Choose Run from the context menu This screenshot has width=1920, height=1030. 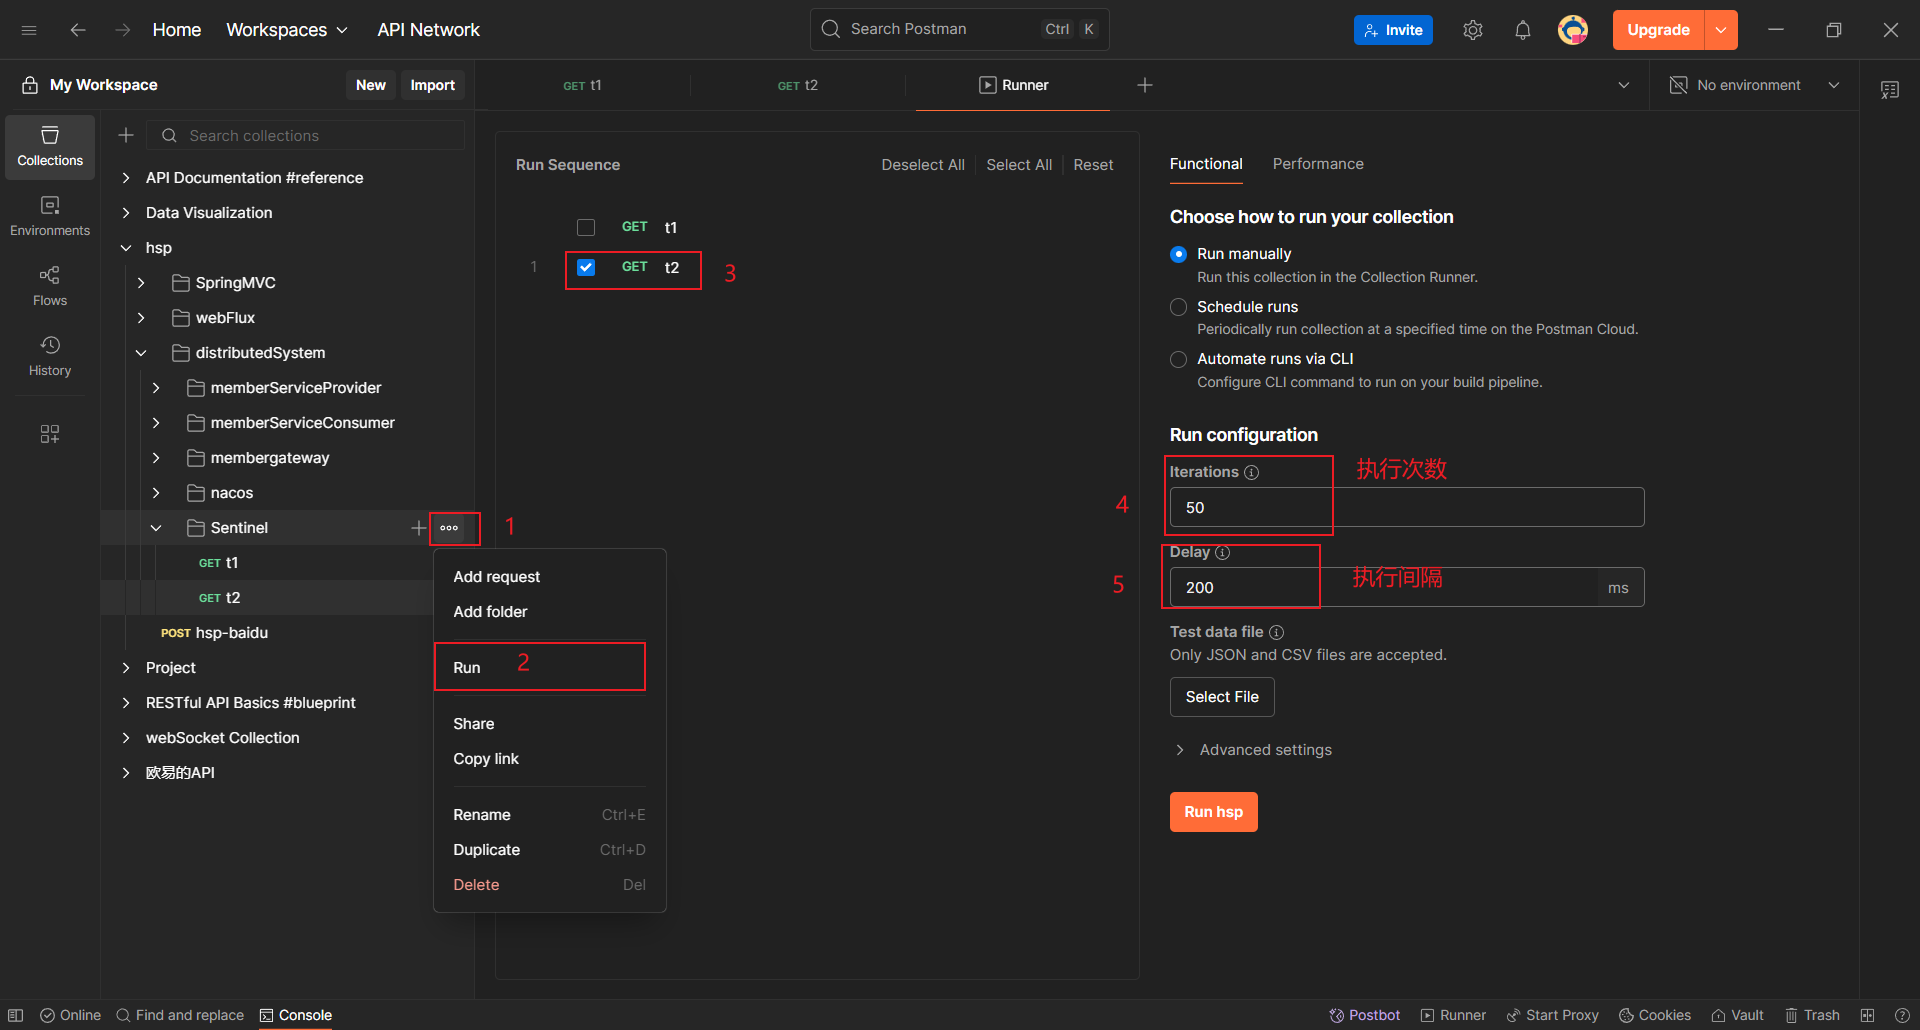pyautogui.click(x=467, y=668)
